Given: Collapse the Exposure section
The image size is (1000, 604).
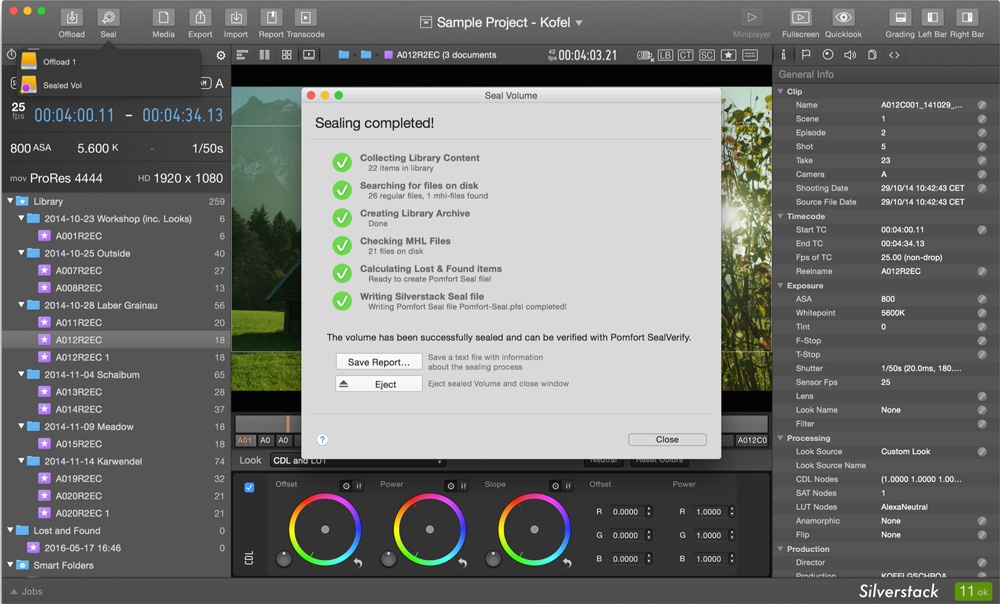Looking at the screenshot, I should 780,285.
